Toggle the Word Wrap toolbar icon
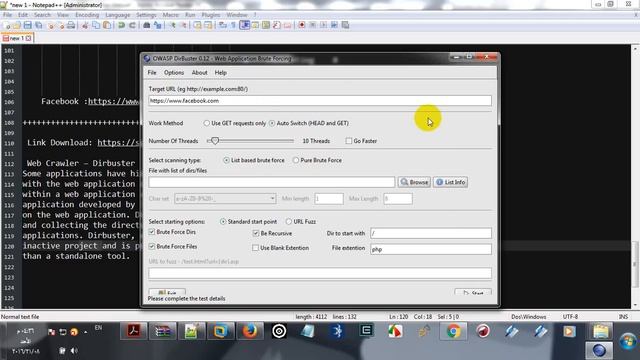The height and width of the screenshot is (360, 640). (x=223, y=25)
